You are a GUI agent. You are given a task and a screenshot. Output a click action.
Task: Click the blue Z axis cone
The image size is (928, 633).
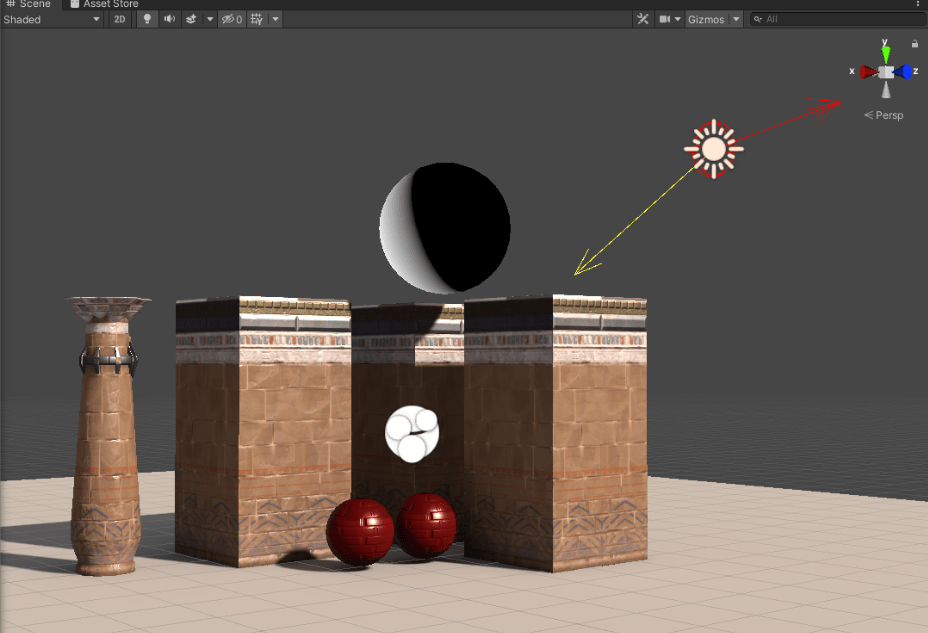(x=903, y=72)
